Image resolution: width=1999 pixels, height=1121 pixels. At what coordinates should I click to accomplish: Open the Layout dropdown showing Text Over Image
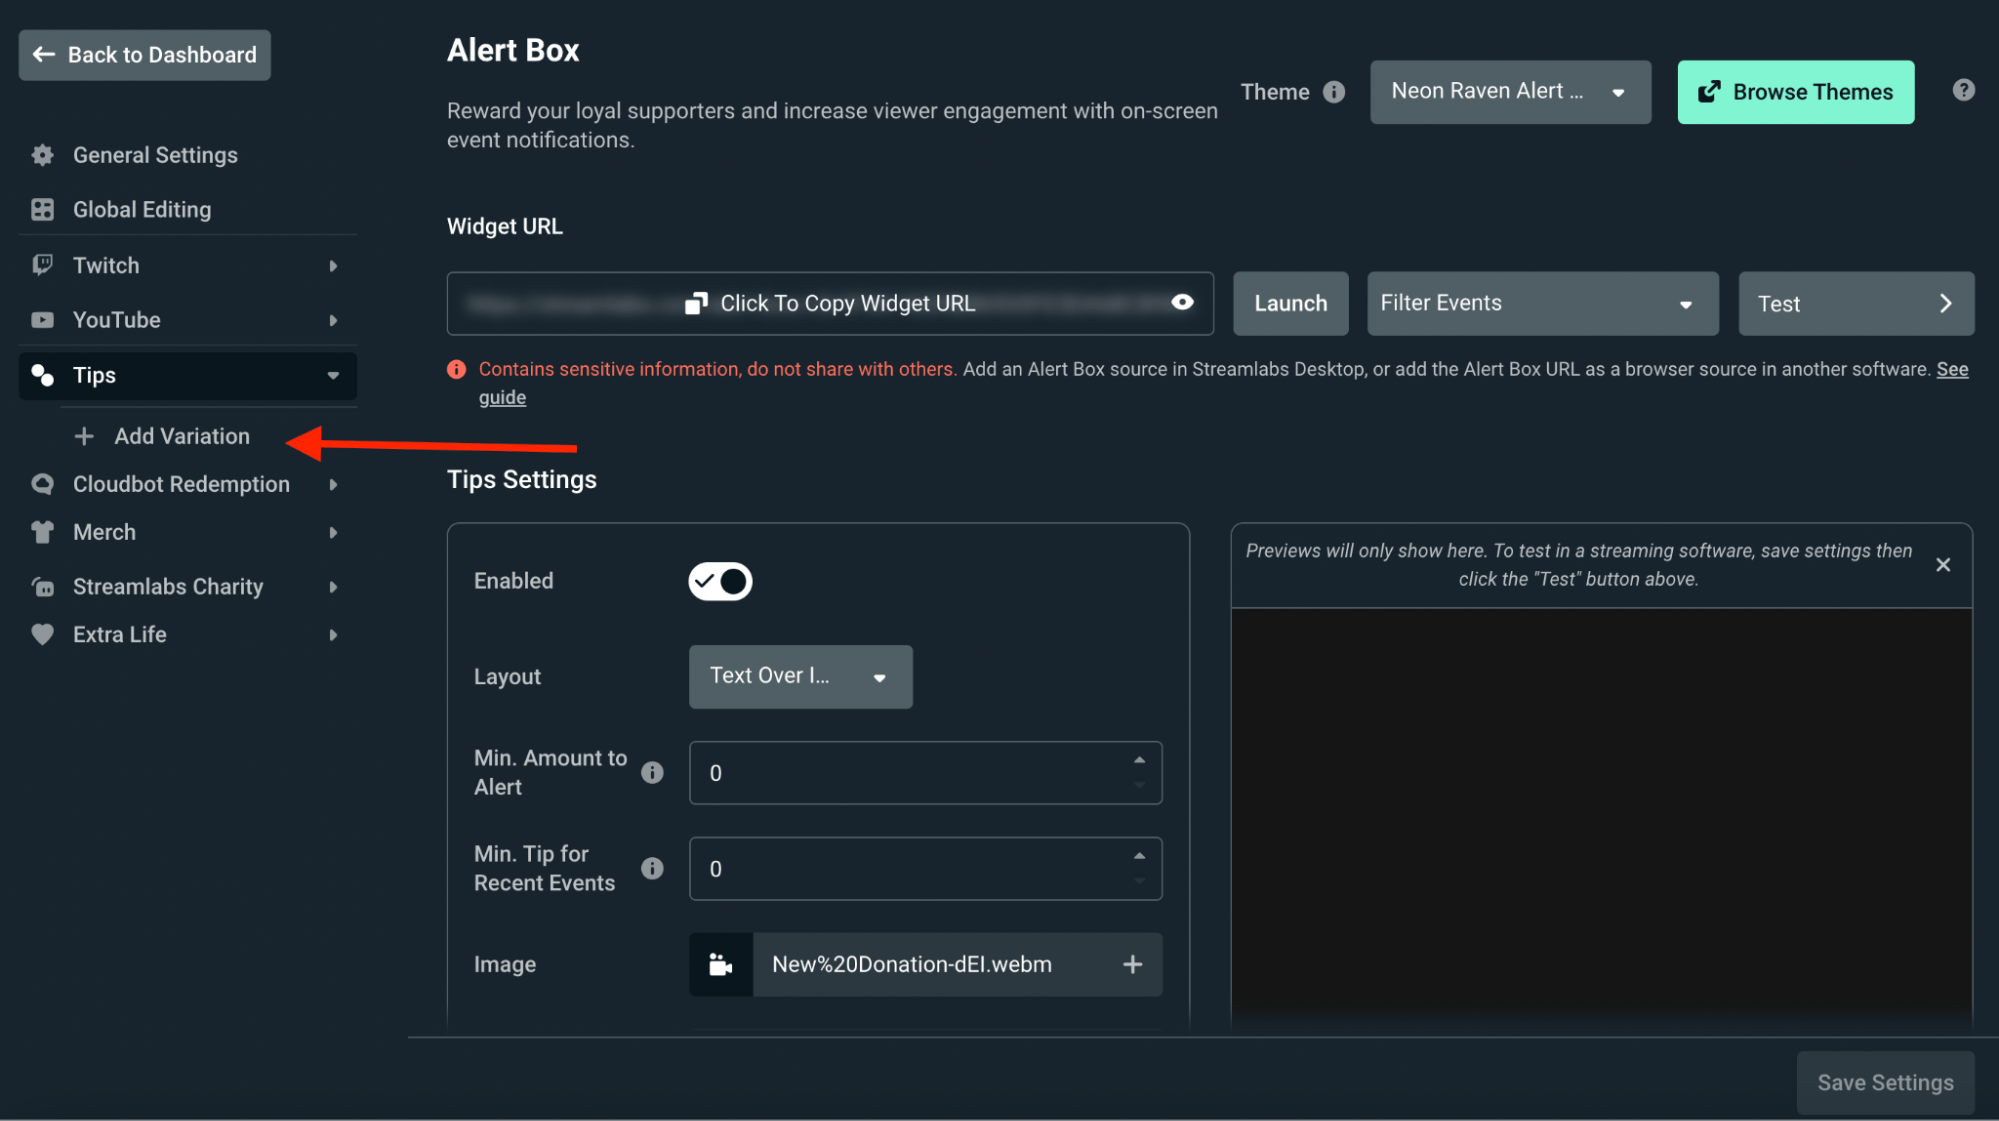click(x=799, y=677)
